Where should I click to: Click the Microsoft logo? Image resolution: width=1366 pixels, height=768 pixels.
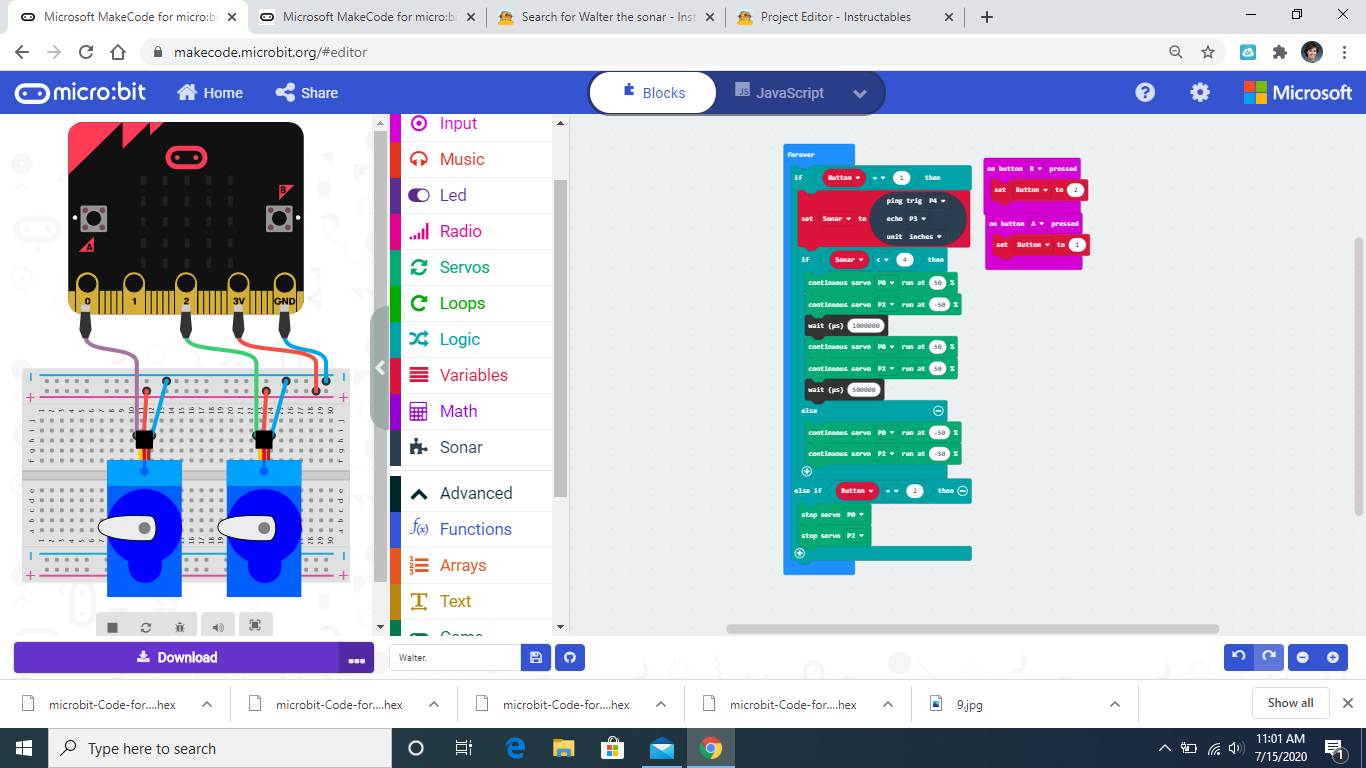coord(1297,92)
